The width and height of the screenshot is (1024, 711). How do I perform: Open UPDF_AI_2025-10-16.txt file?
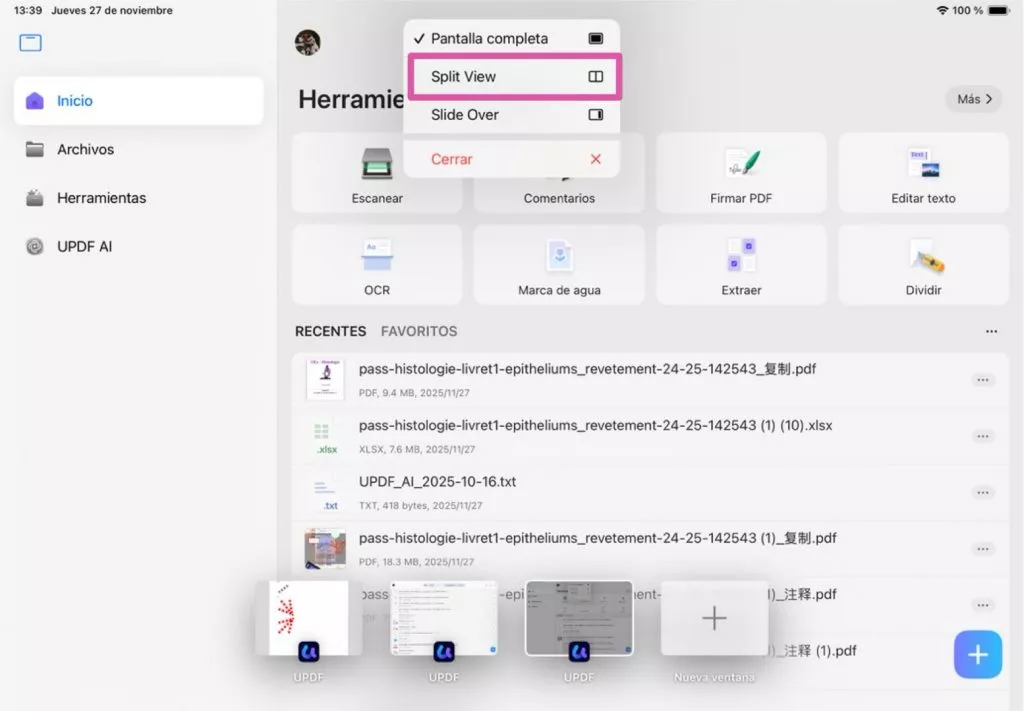click(x=650, y=492)
